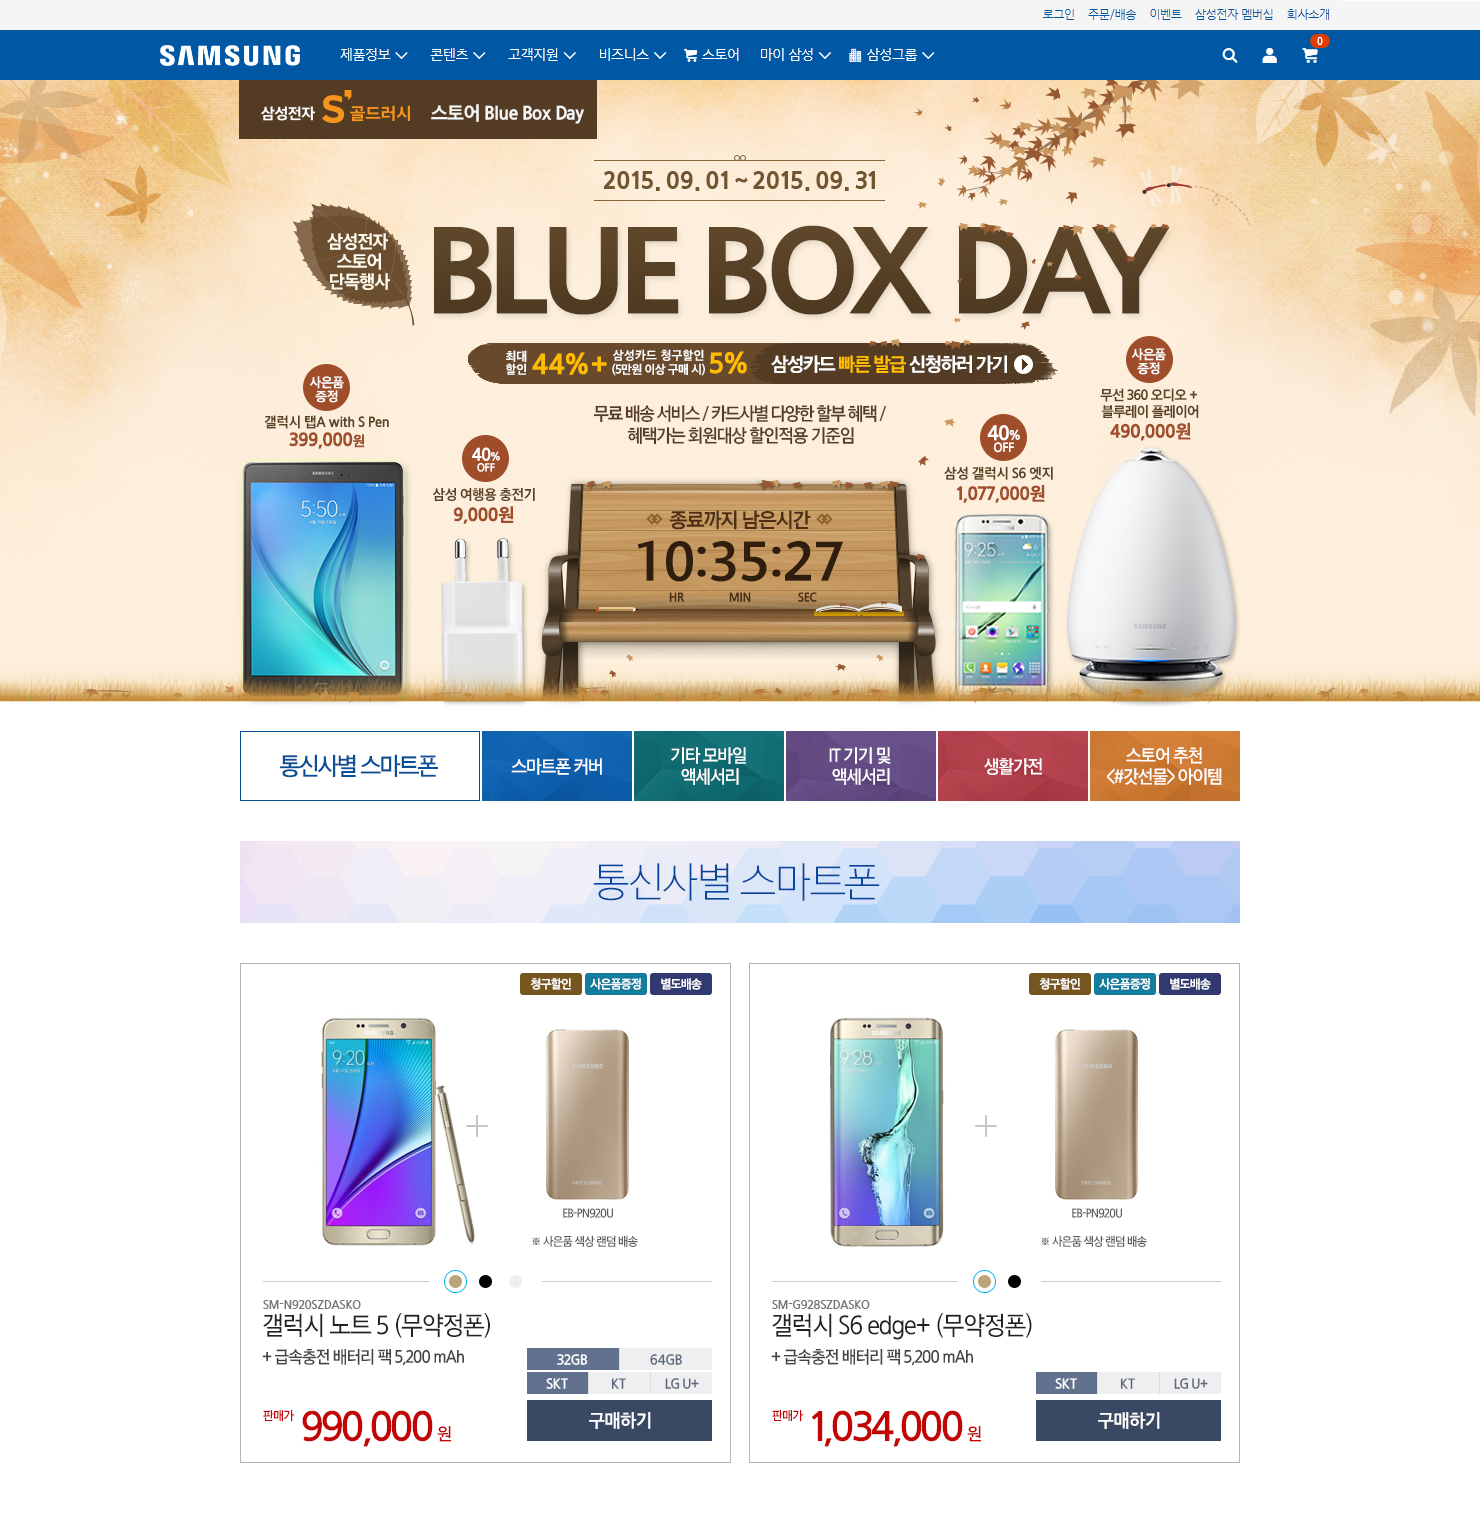Choose gold color swatch for Galaxy S6 edge+
Screen dimensions: 1480x1532
[x=985, y=1281]
